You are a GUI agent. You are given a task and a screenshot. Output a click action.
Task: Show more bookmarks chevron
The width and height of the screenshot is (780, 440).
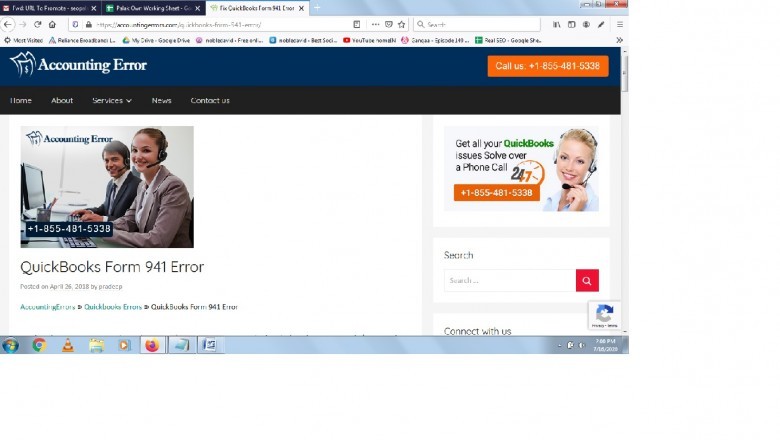(619, 40)
